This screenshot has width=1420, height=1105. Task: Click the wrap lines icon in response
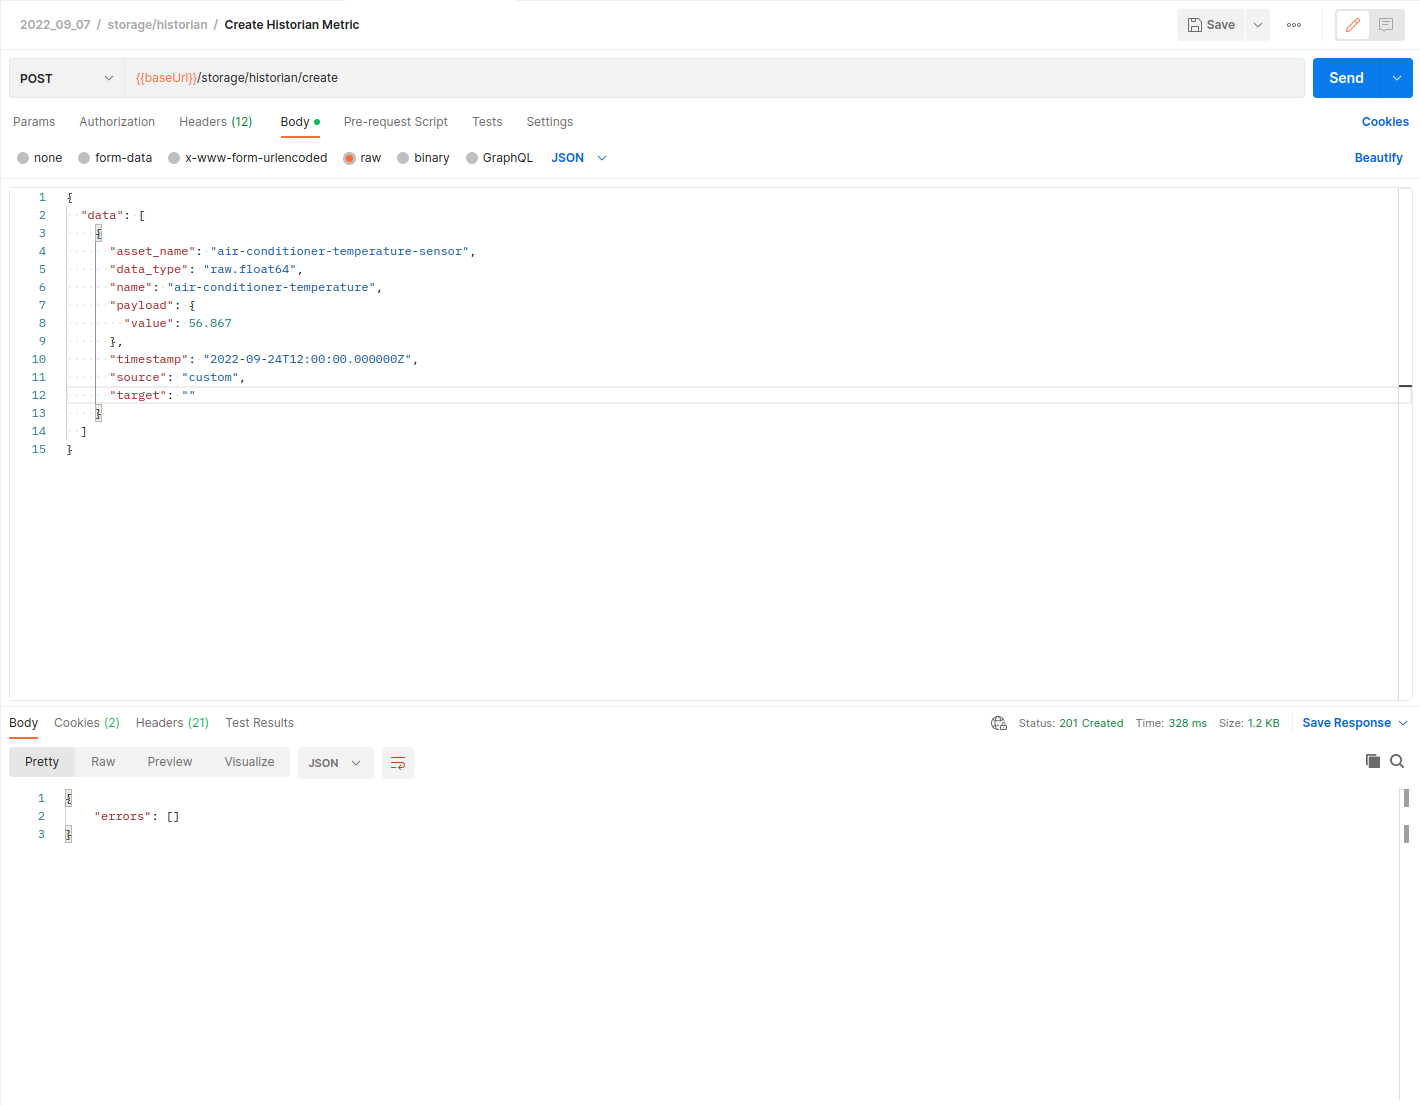pos(398,763)
